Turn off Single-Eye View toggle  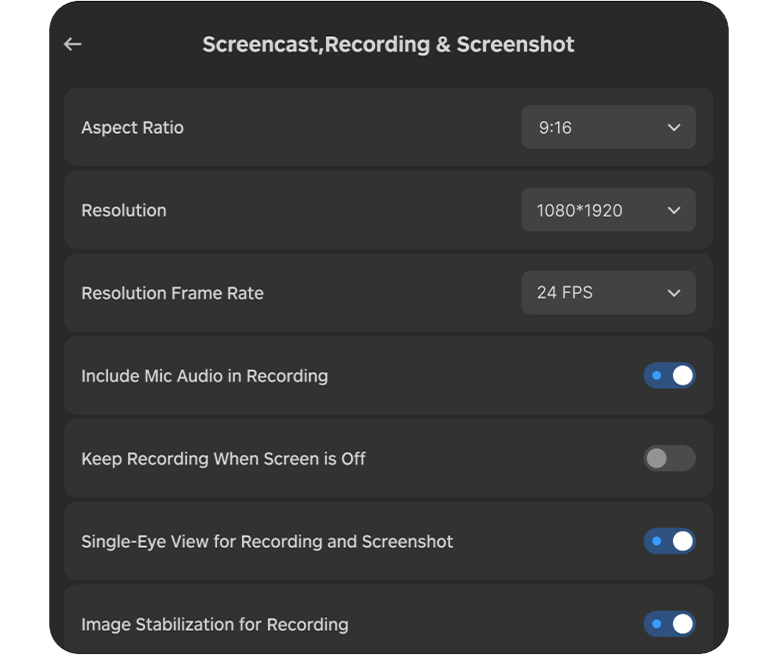669,541
